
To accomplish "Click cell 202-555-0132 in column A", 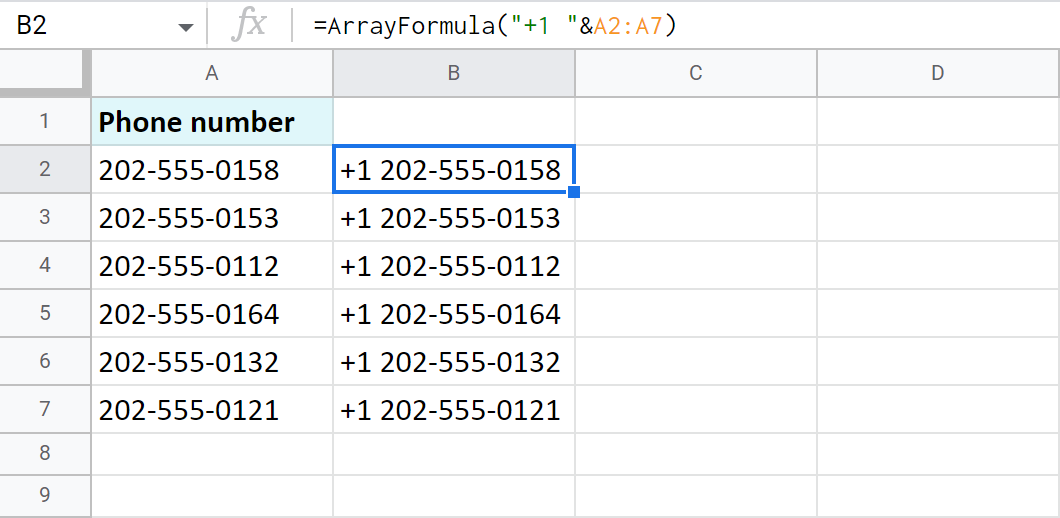I will 212,362.
